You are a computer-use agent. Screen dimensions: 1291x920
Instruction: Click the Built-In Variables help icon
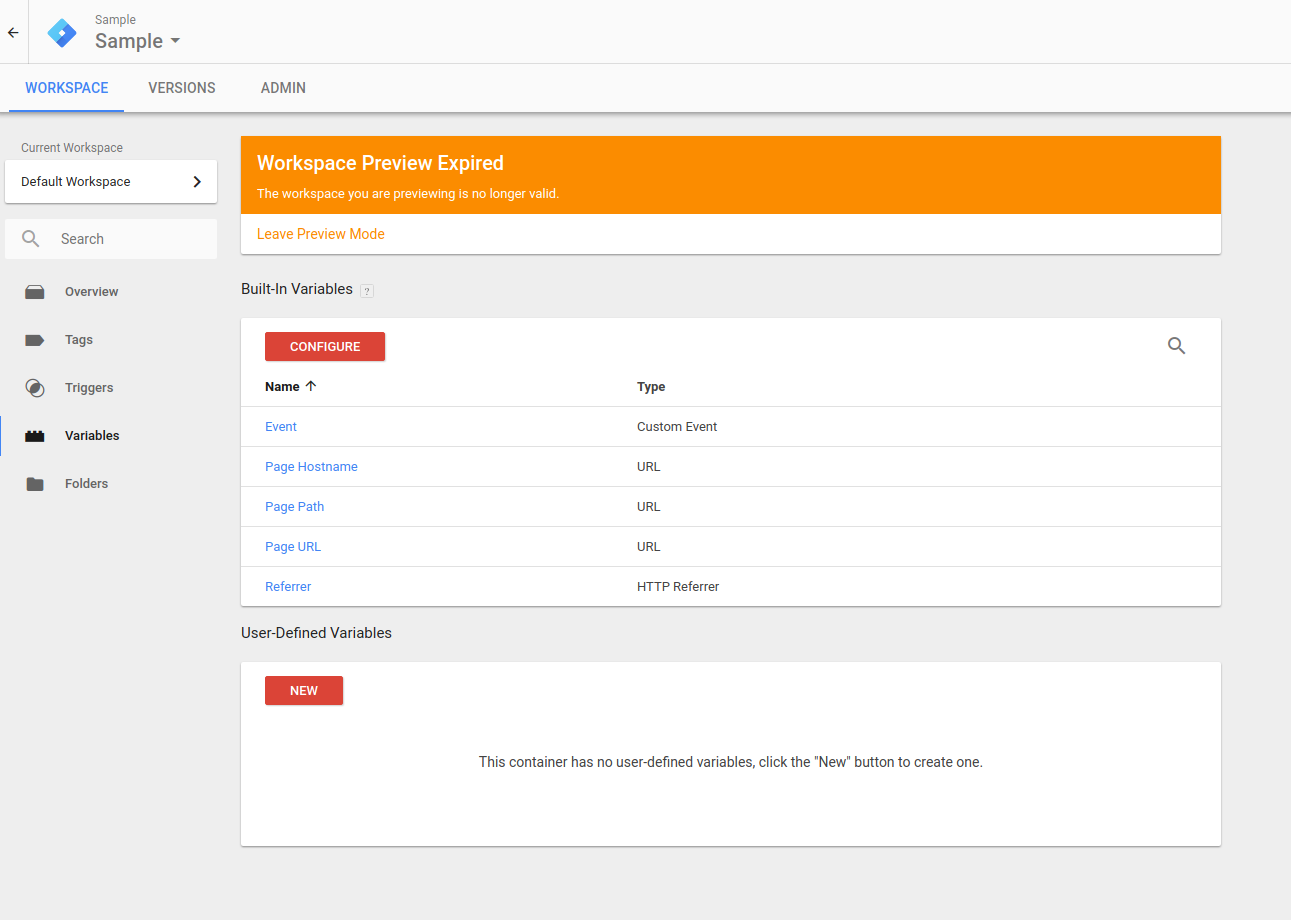point(366,291)
